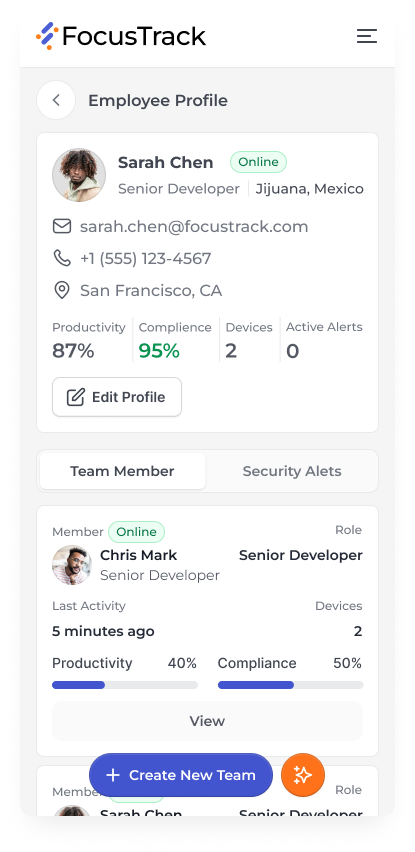
Task: Go back using the chevron arrow button
Action: tap(56, 100)
